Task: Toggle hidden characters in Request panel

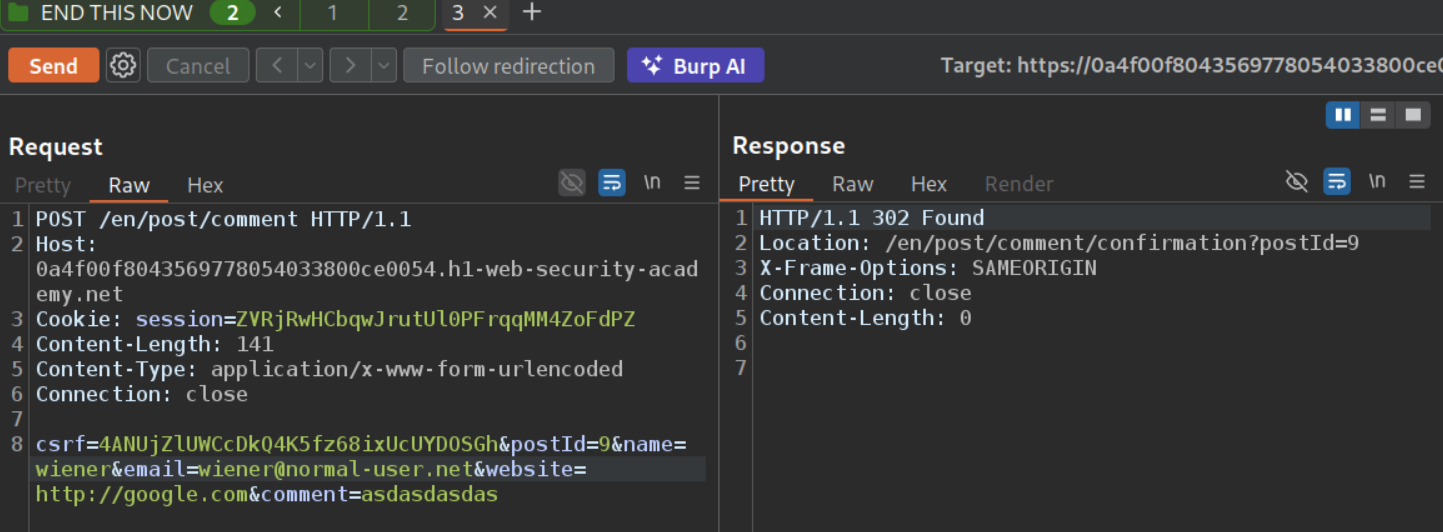Action: [x=572, y=183]
